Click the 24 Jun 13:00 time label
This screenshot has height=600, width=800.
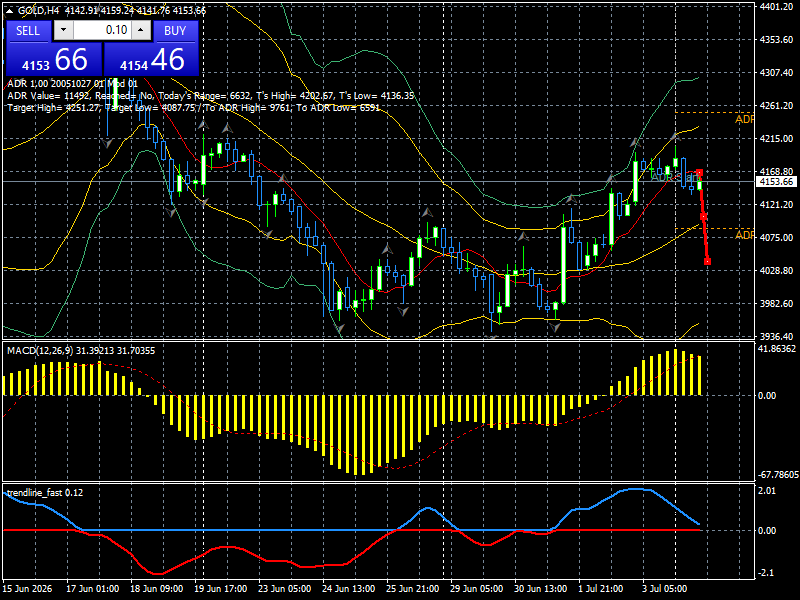[348, 589]
